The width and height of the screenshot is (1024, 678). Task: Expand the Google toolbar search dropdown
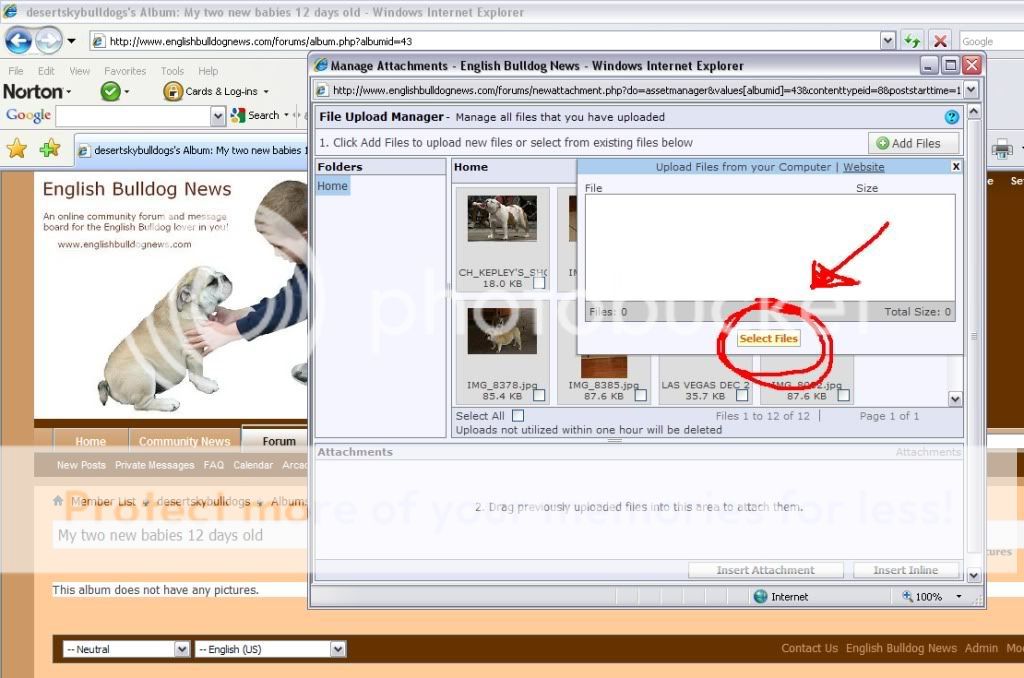click(x=218, y=116)
